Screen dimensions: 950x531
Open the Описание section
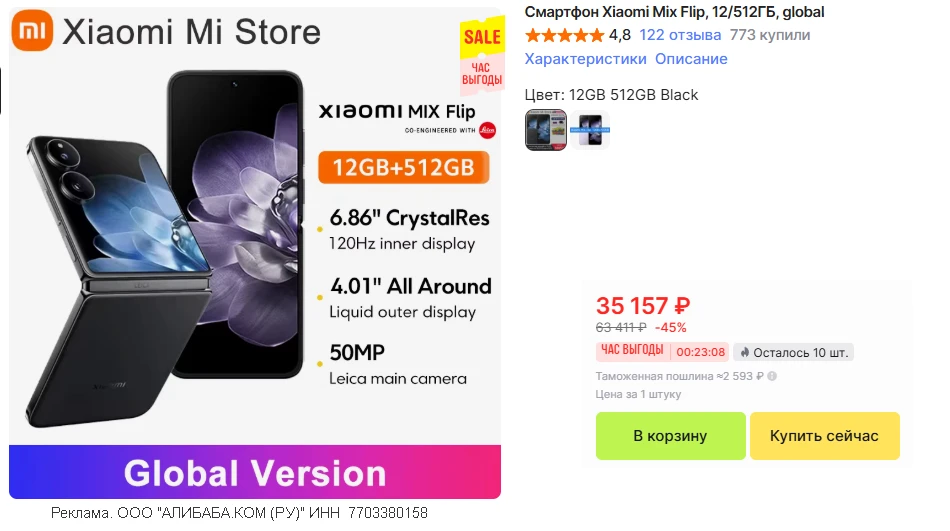(x=691, y=59)
